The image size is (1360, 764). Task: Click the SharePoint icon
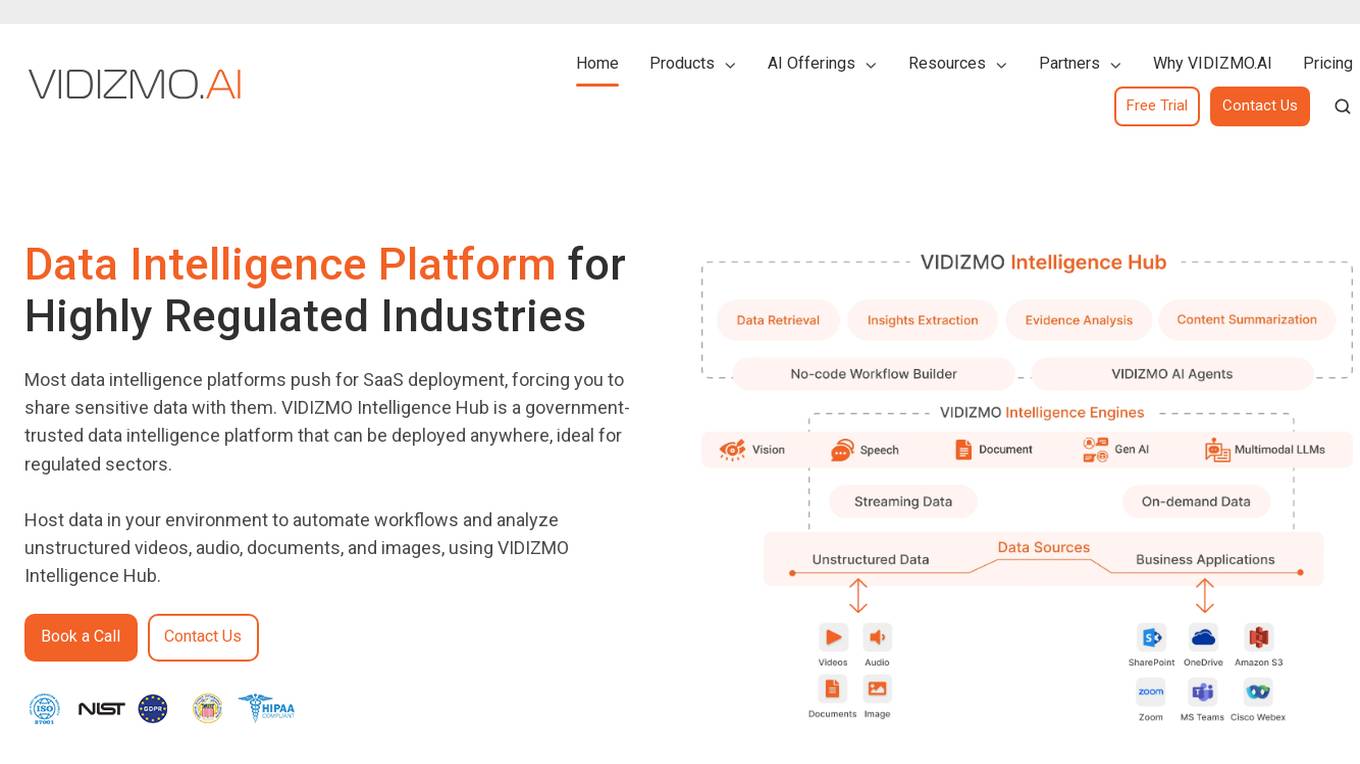[1151, 637]
